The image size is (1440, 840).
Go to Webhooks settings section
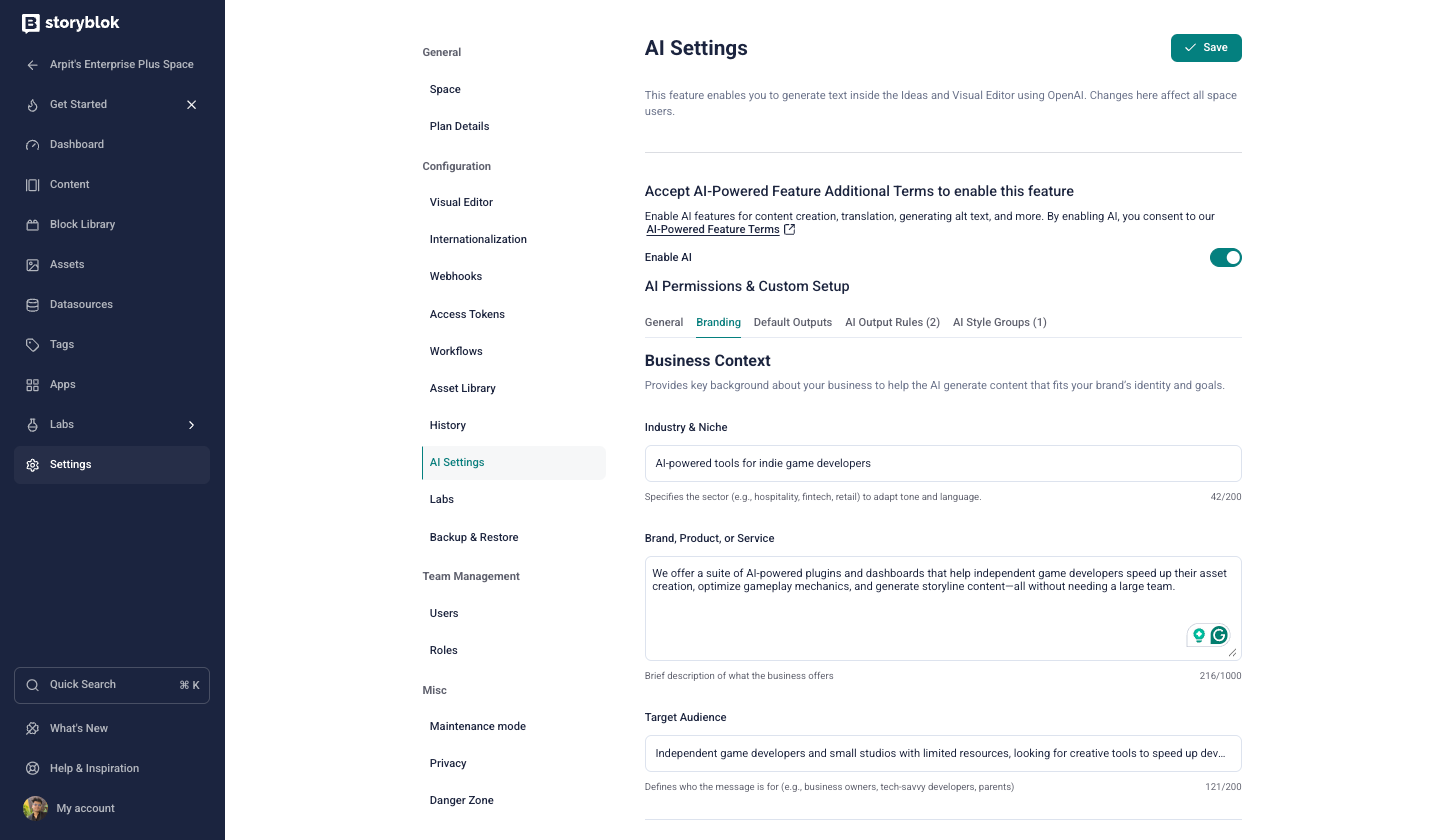point(456,277)
